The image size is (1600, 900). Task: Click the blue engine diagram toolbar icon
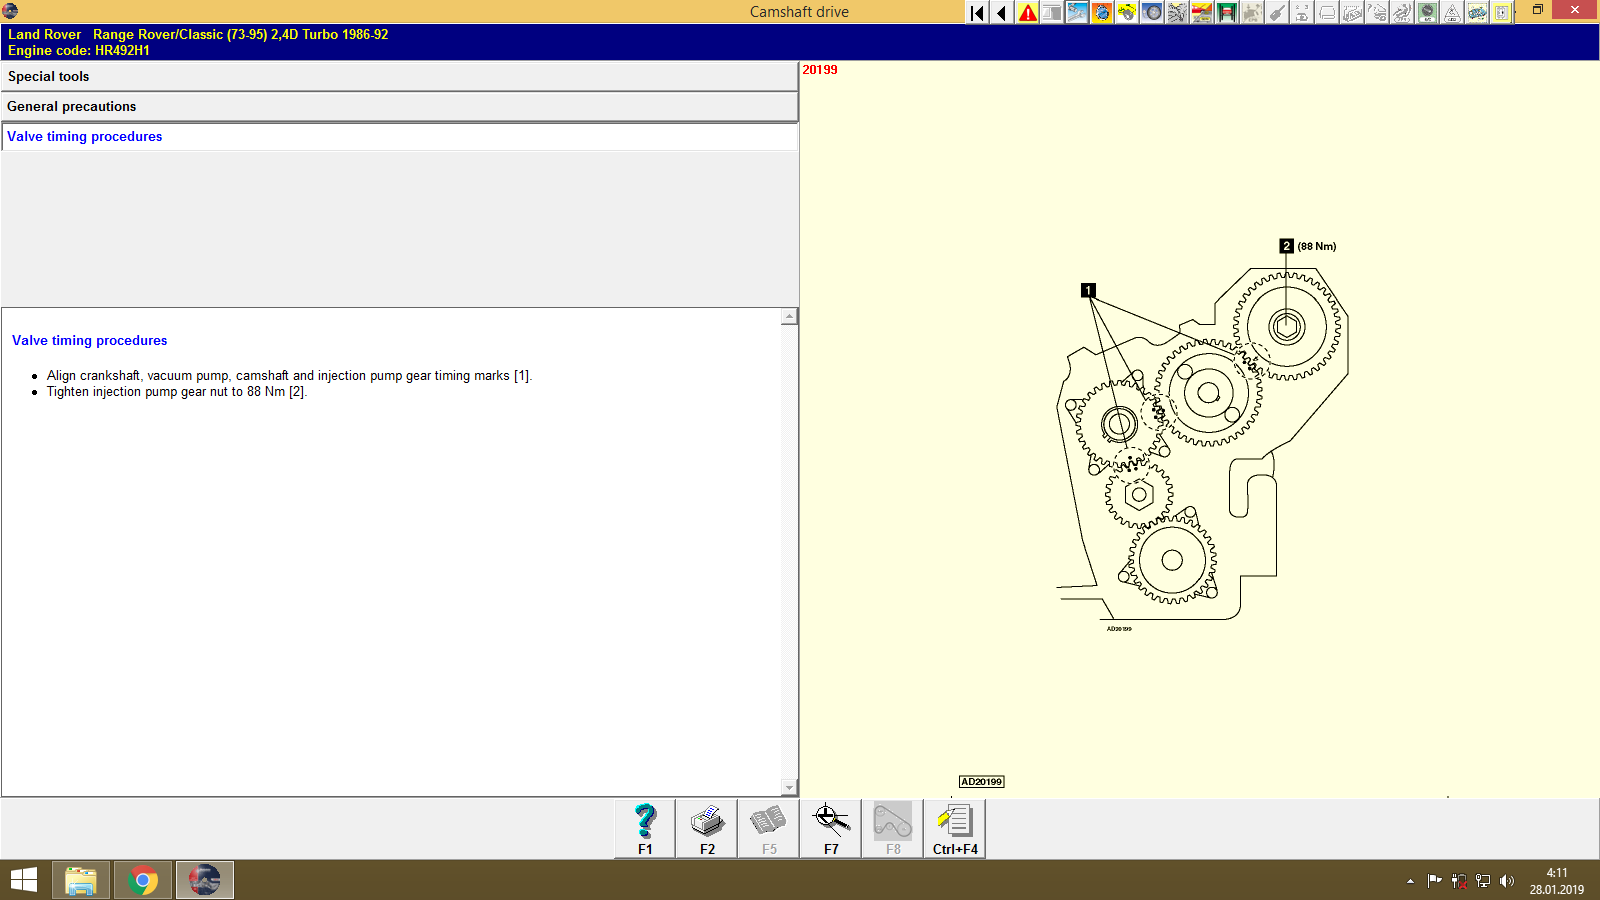point(1076,14)
